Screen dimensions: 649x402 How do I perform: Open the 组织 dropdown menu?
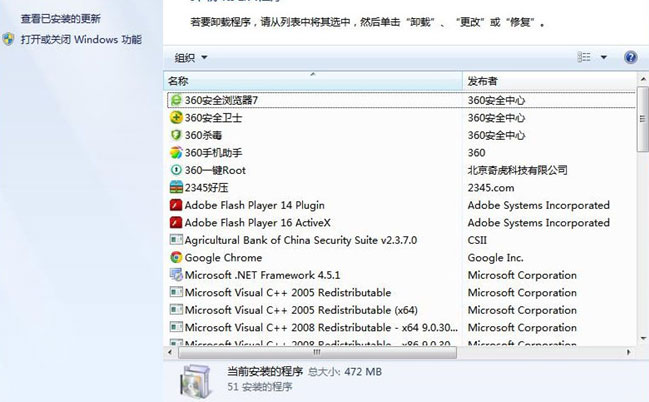[x=191, y=58]
